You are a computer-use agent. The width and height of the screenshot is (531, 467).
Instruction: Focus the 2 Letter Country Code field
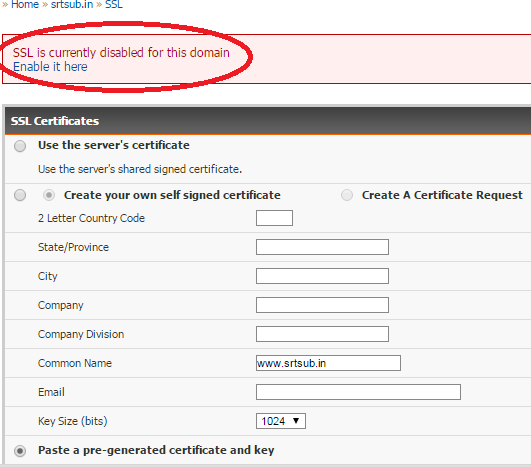pos(274,218)
